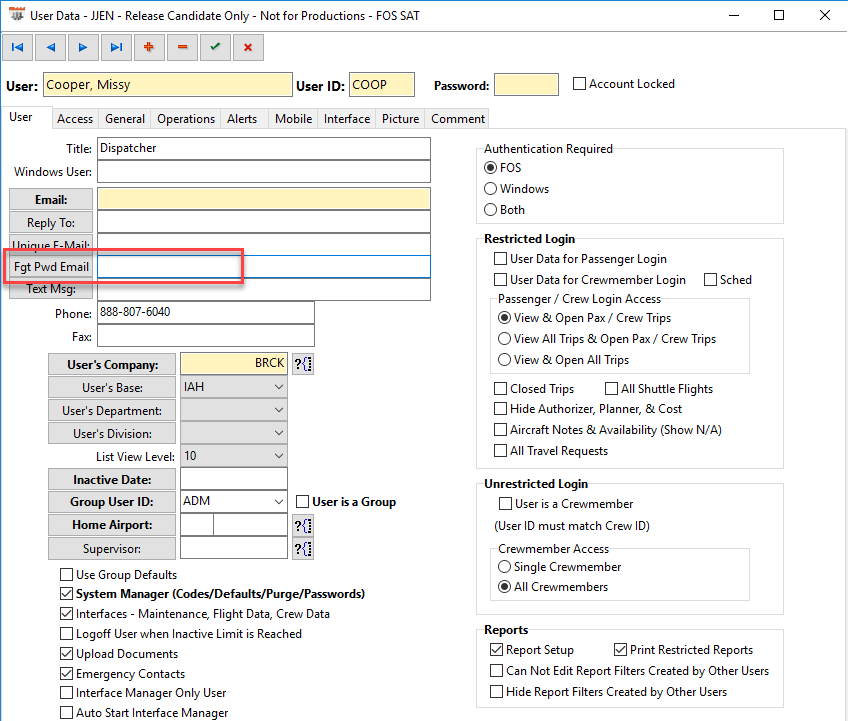Open the Home Airport lookup icon
848x721 pixels.
click(303, 525)
